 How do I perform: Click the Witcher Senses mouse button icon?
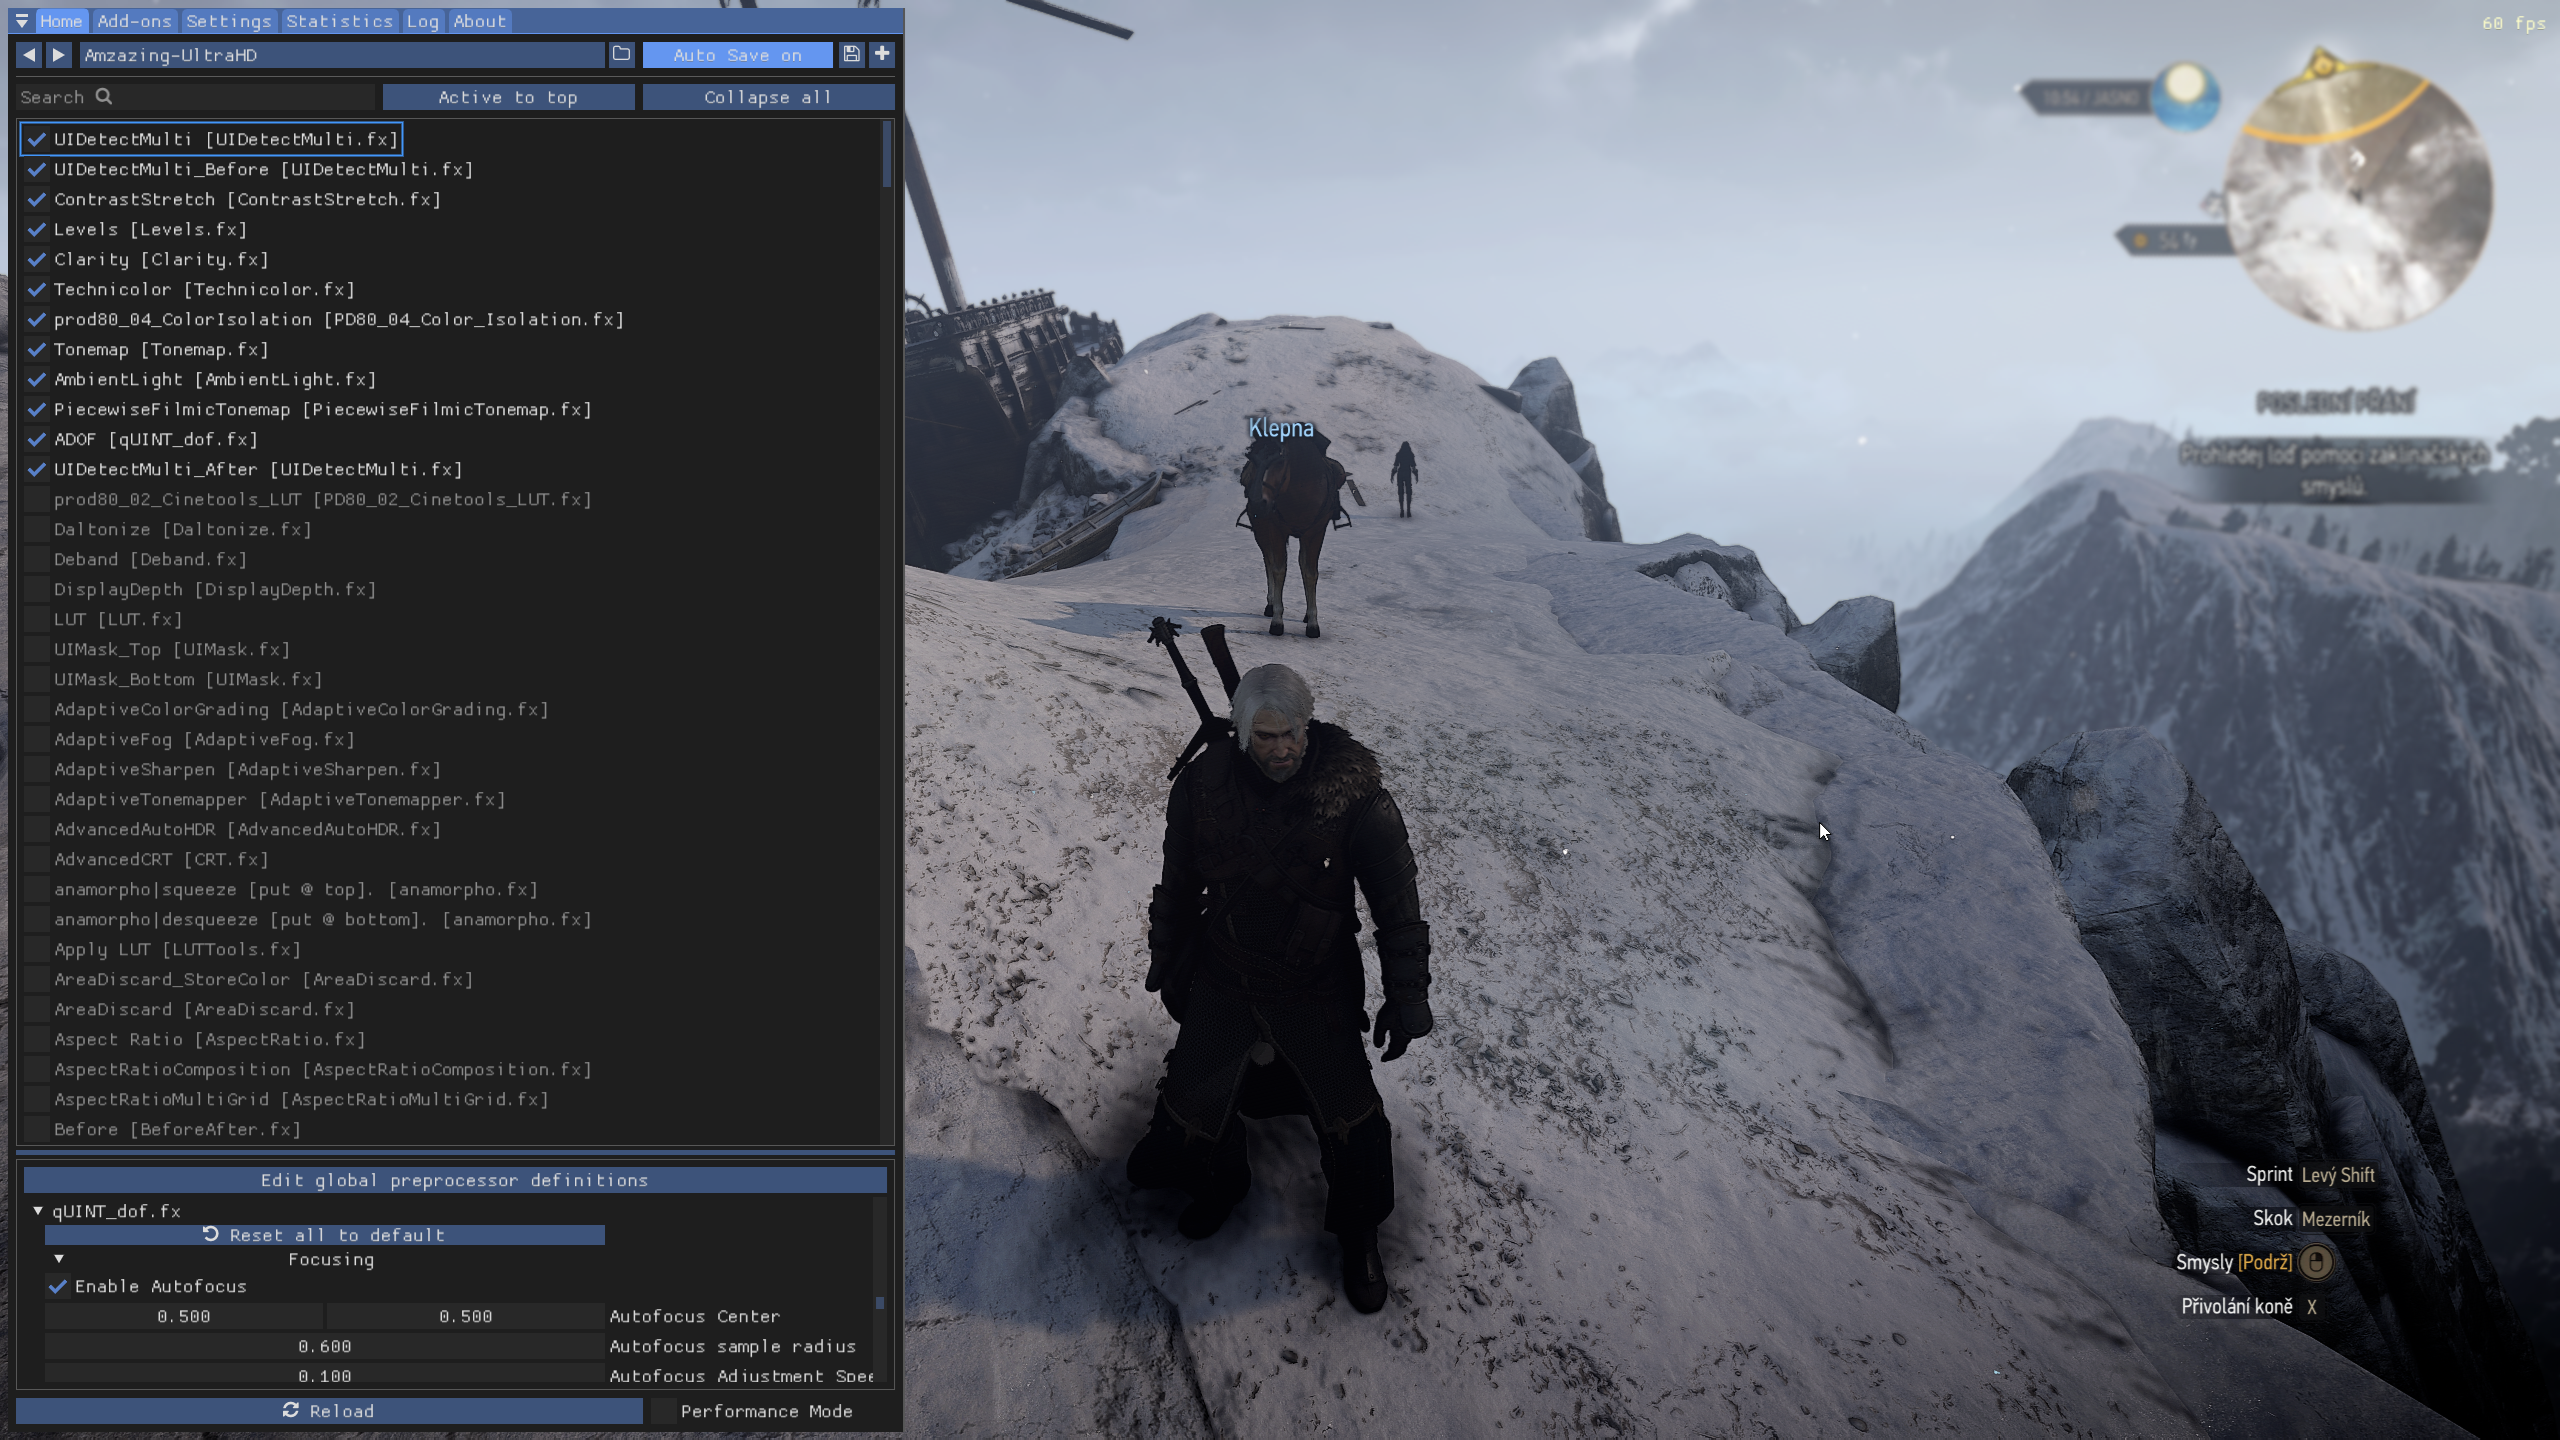coord(2316,1262)
